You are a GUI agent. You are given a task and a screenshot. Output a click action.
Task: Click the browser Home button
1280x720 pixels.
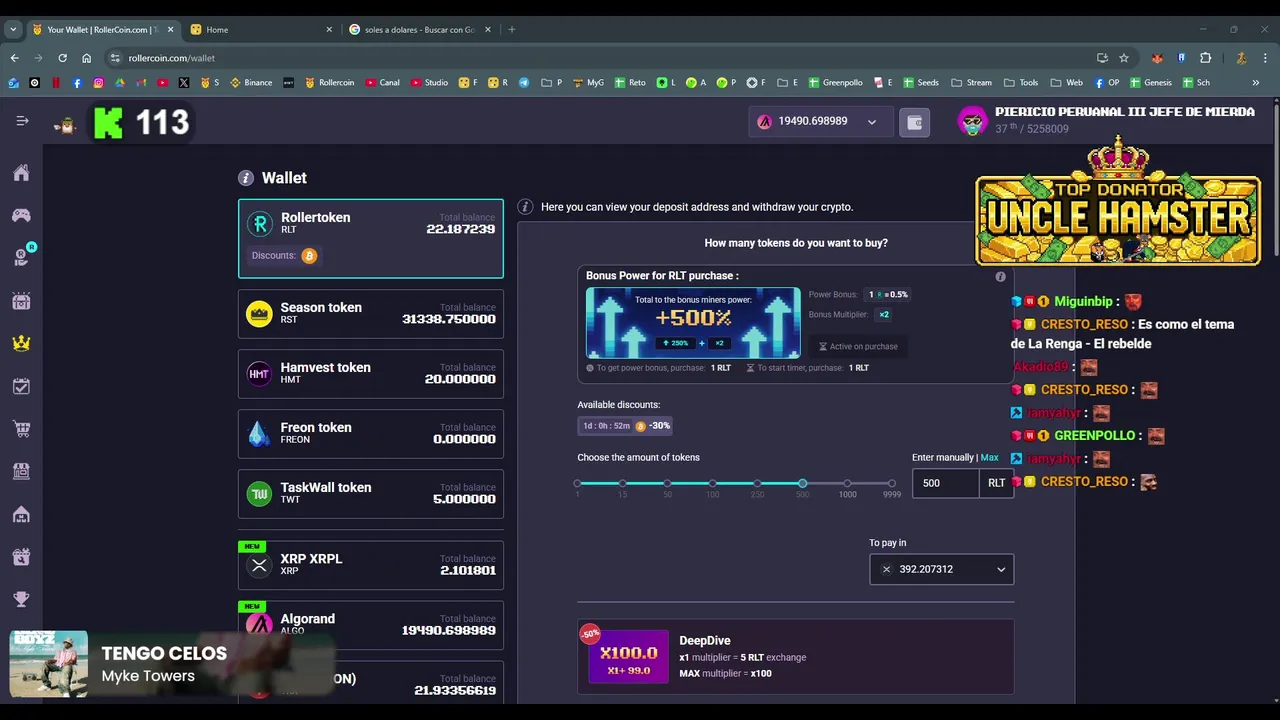[86, 58]
